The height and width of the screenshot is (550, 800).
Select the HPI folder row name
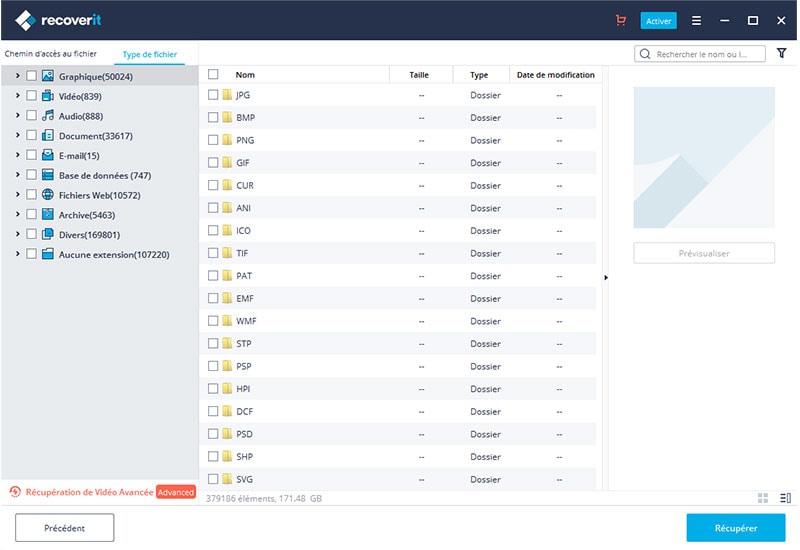click(243, 389)
